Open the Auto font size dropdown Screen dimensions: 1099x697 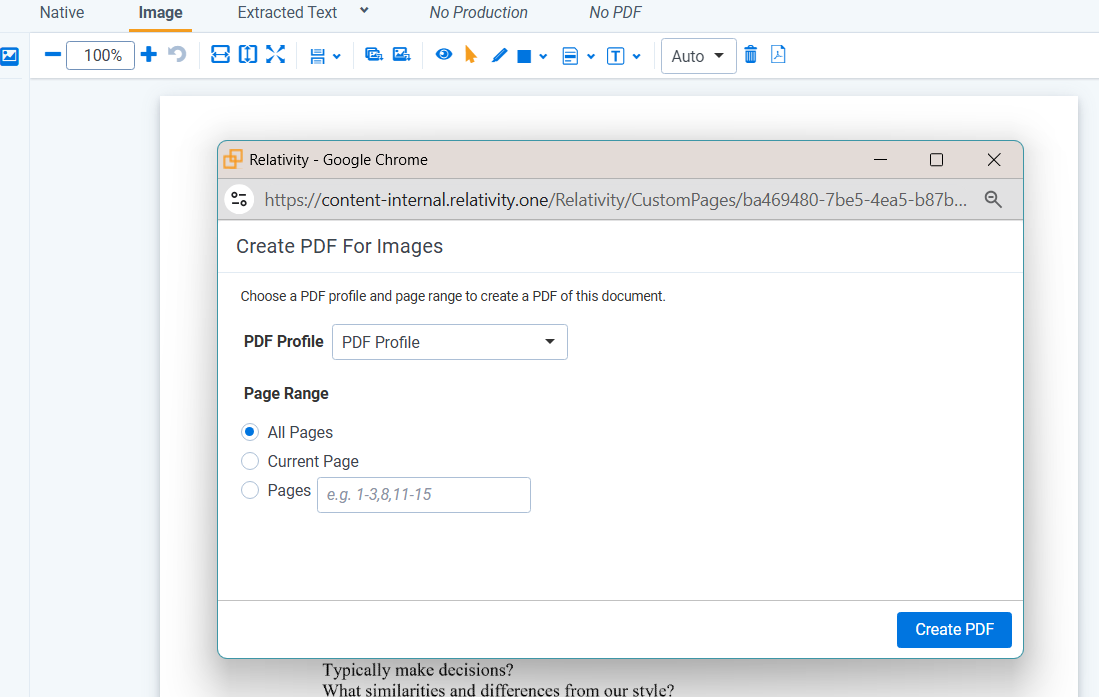tap(698, 56)
